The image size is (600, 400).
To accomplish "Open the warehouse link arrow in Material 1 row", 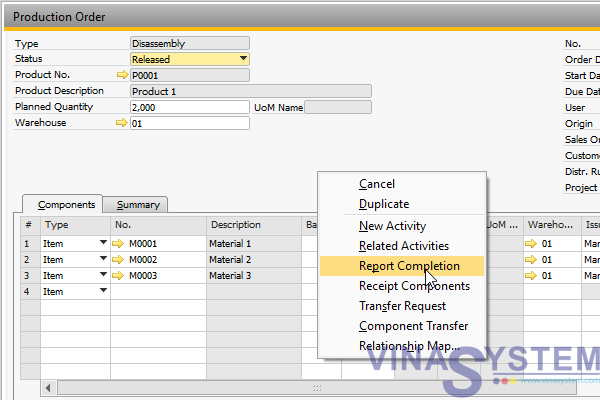I will (531, 243).
